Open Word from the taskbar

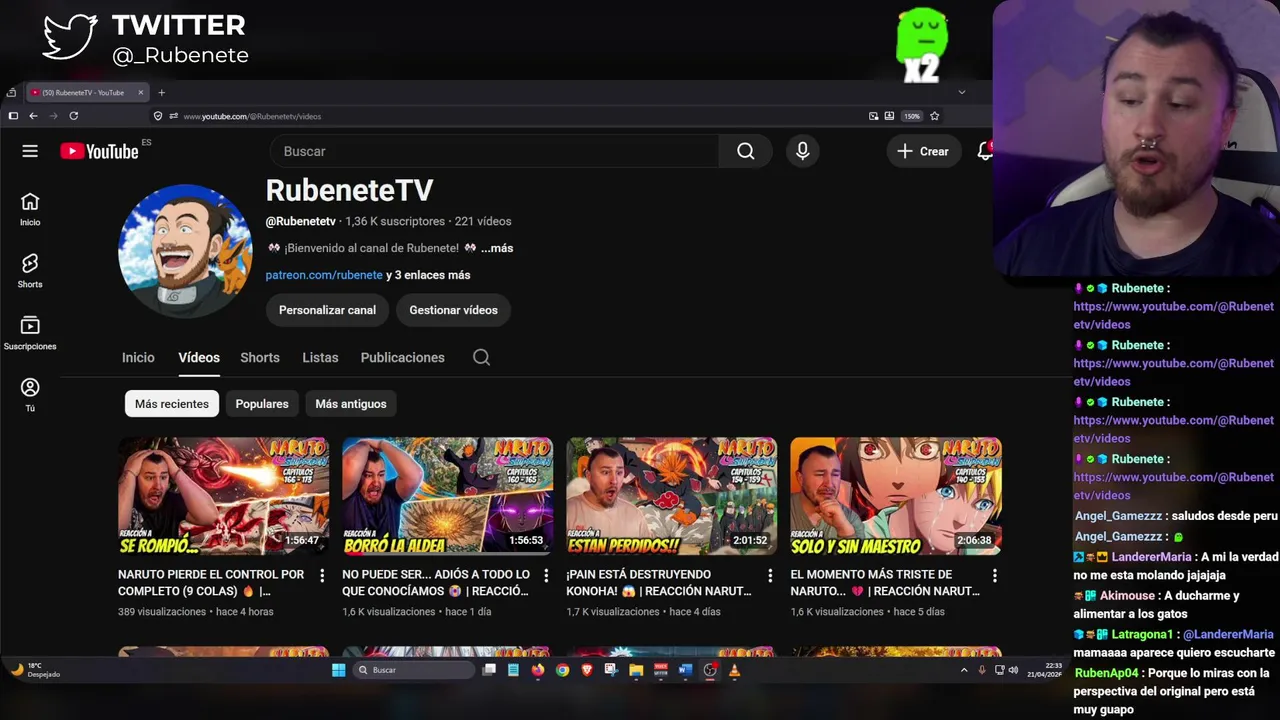click(x=685, y=670)
